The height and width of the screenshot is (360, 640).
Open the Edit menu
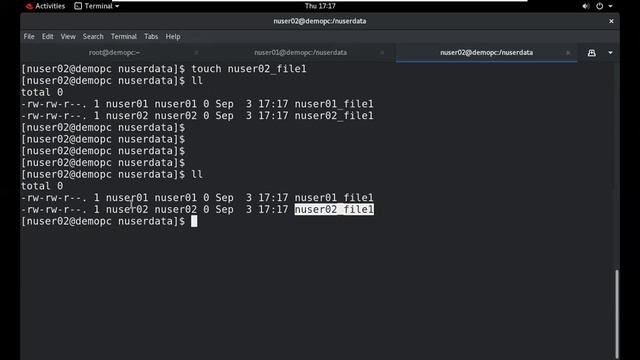tap(47, 36)
